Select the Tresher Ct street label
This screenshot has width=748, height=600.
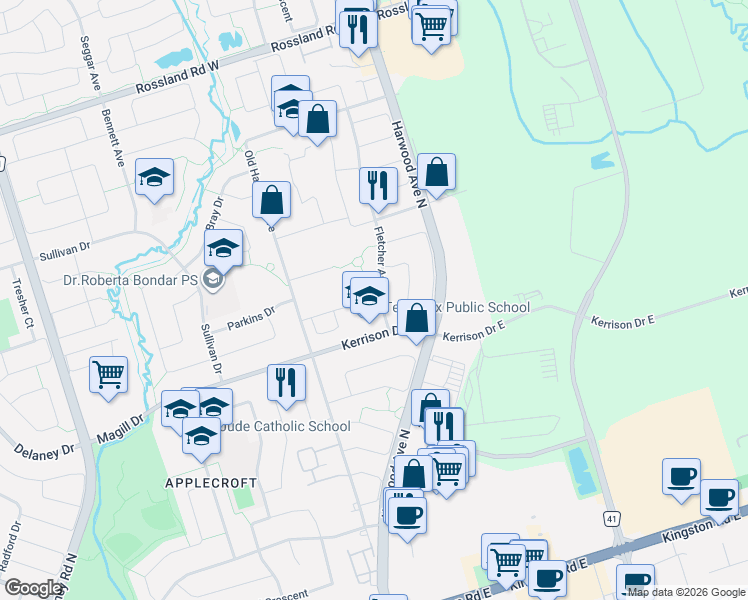(x=23, y=303)
